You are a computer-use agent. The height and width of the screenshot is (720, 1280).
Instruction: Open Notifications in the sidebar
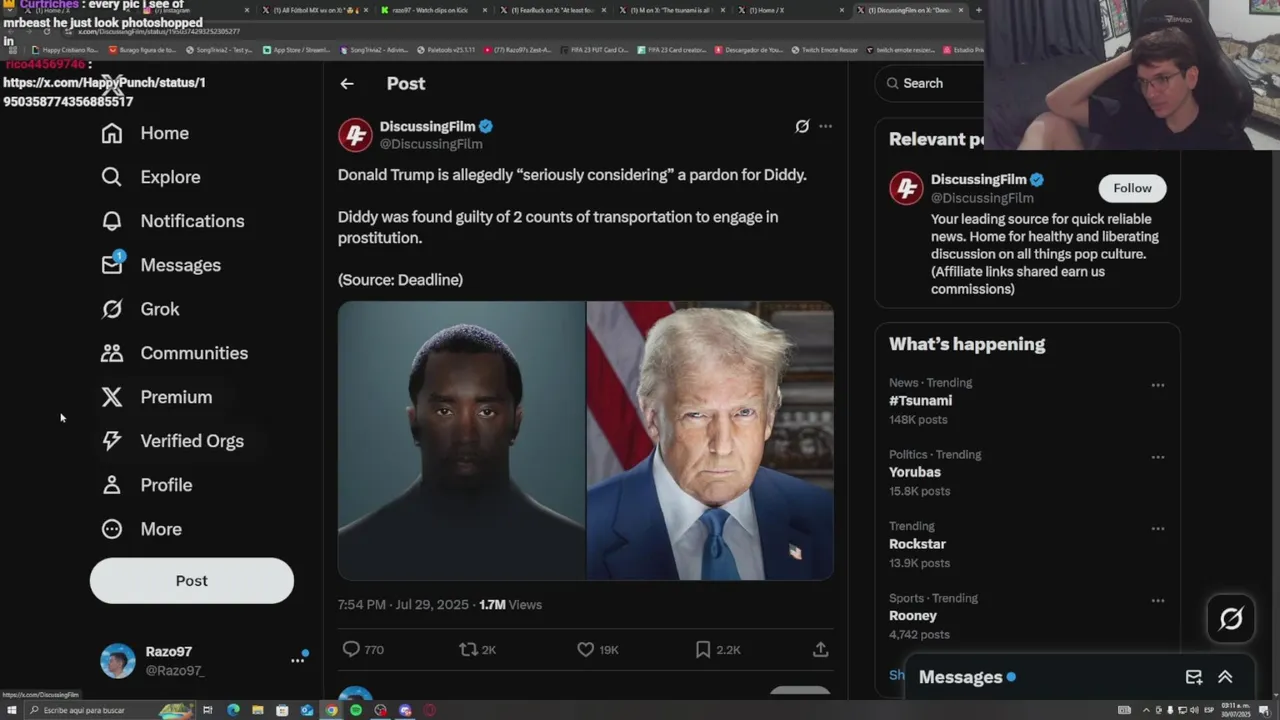coord(172,221)
